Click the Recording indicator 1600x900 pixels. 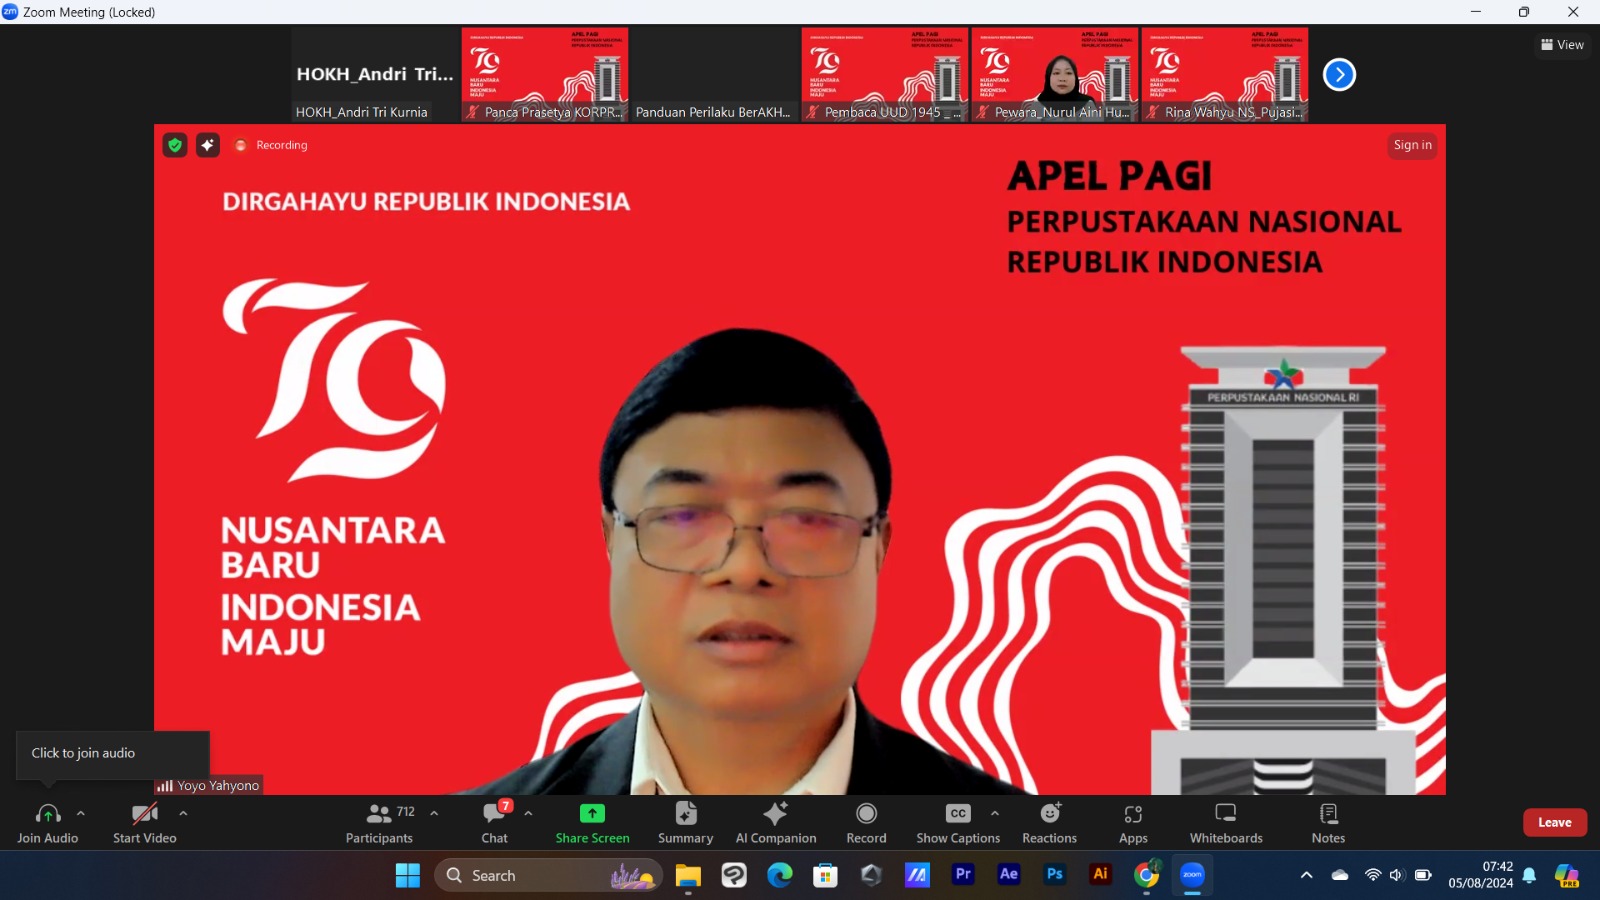[x=271, y=145]
